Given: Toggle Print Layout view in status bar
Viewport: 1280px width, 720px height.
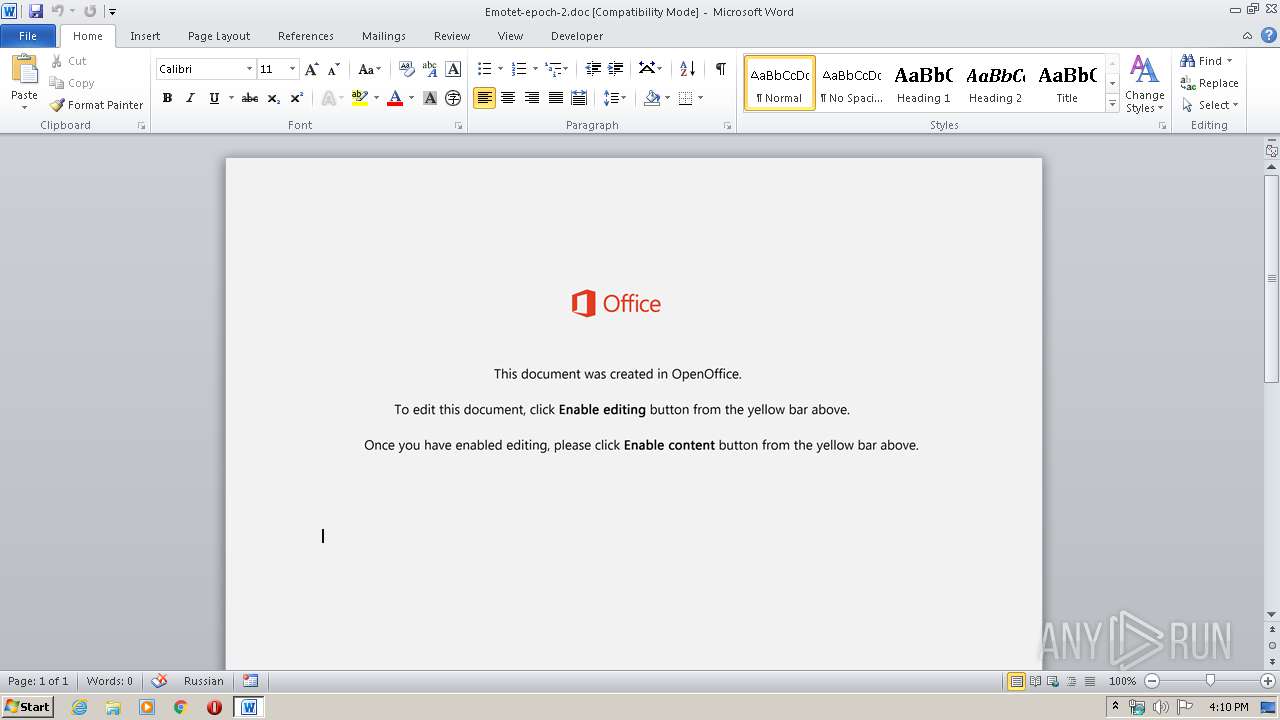Looking at the screenshot, I should pyautogui.click(x=1016, y=681).
